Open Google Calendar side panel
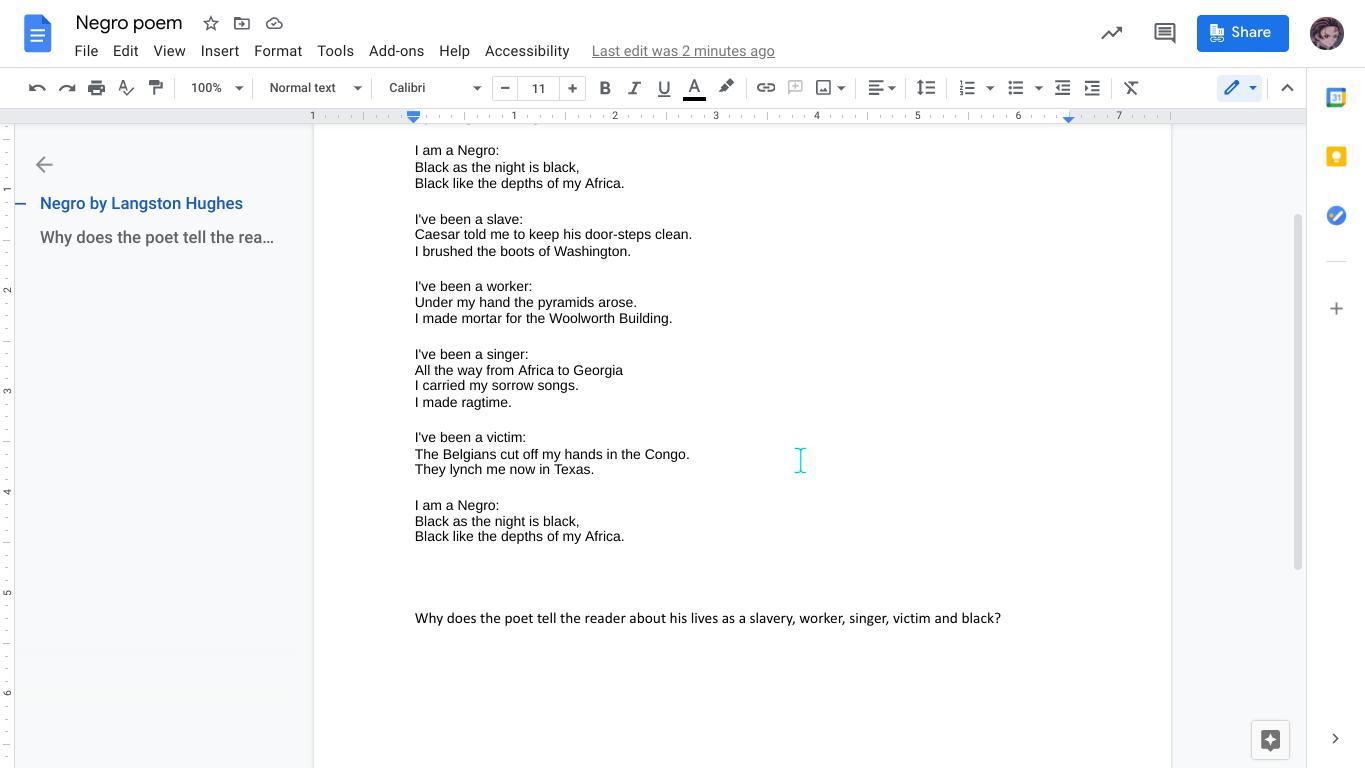1365x768 pixels. [1336, 97]
